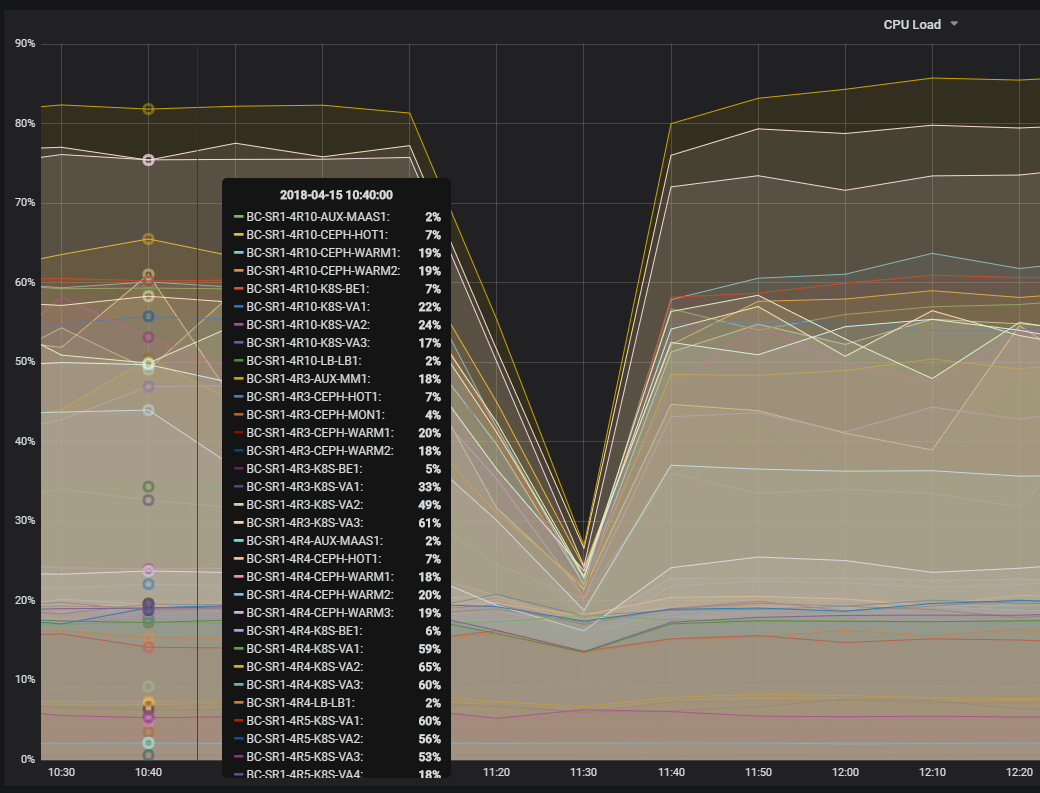
Task: Click the topmost data point at 10:40 near 82%
Action: [149, 109]
